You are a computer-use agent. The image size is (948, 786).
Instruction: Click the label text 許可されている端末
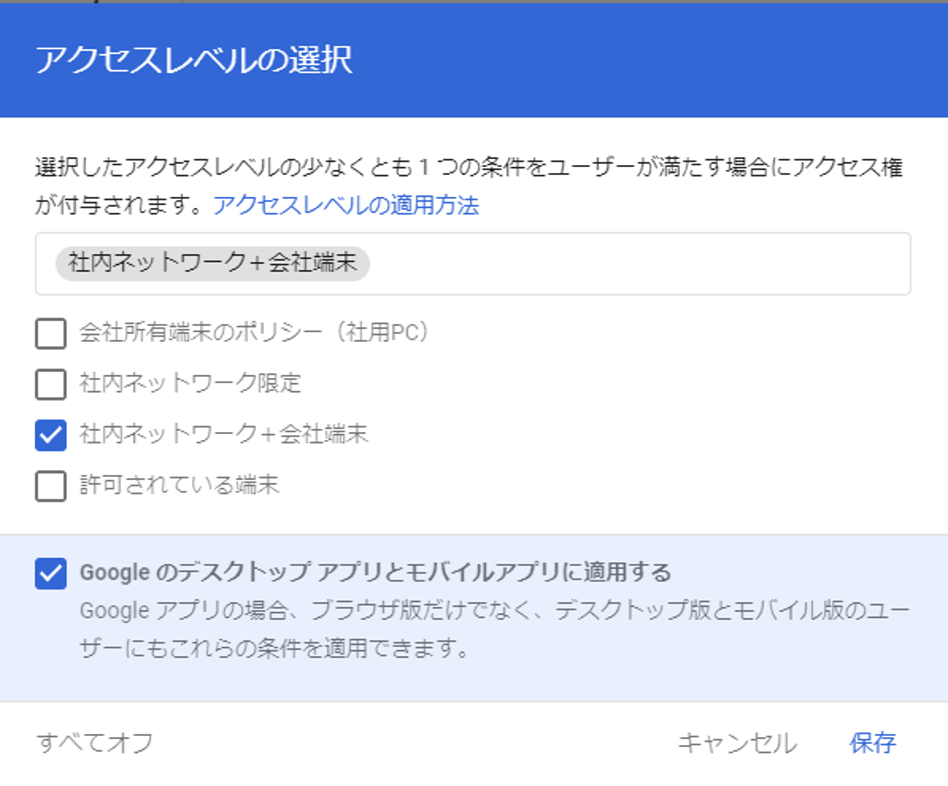point(152,486)
